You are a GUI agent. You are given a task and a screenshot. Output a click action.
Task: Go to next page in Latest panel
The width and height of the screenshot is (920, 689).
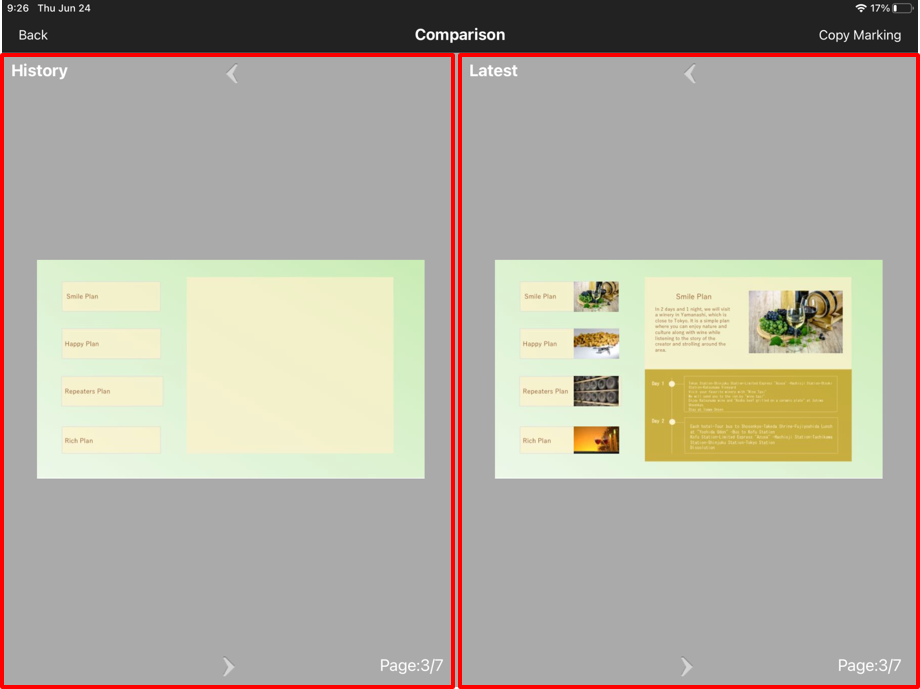(x=686, y=666)
